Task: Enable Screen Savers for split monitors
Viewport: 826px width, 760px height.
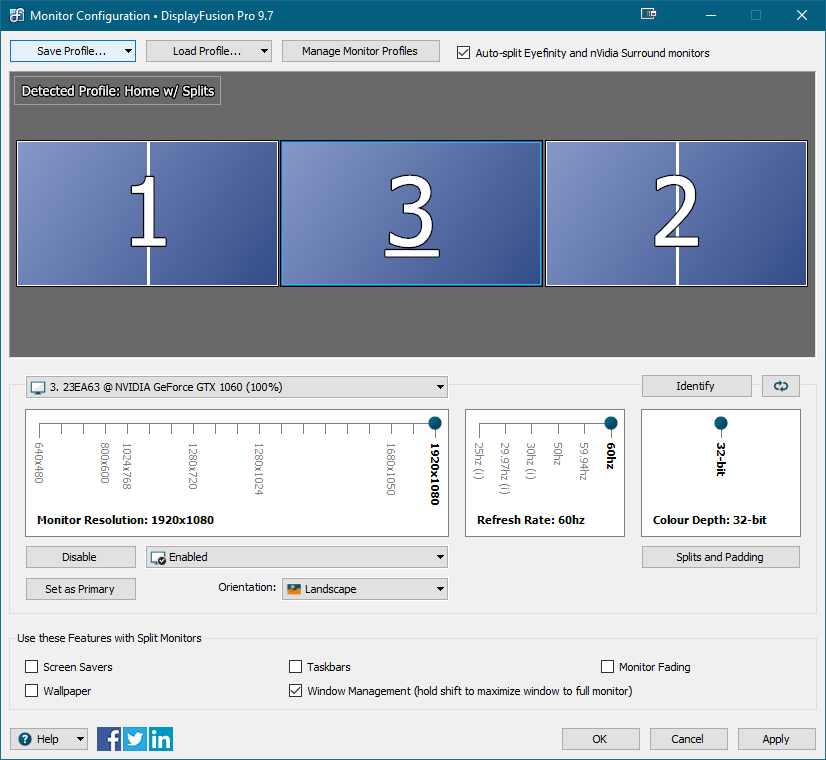Action: (x=32, y=667)
